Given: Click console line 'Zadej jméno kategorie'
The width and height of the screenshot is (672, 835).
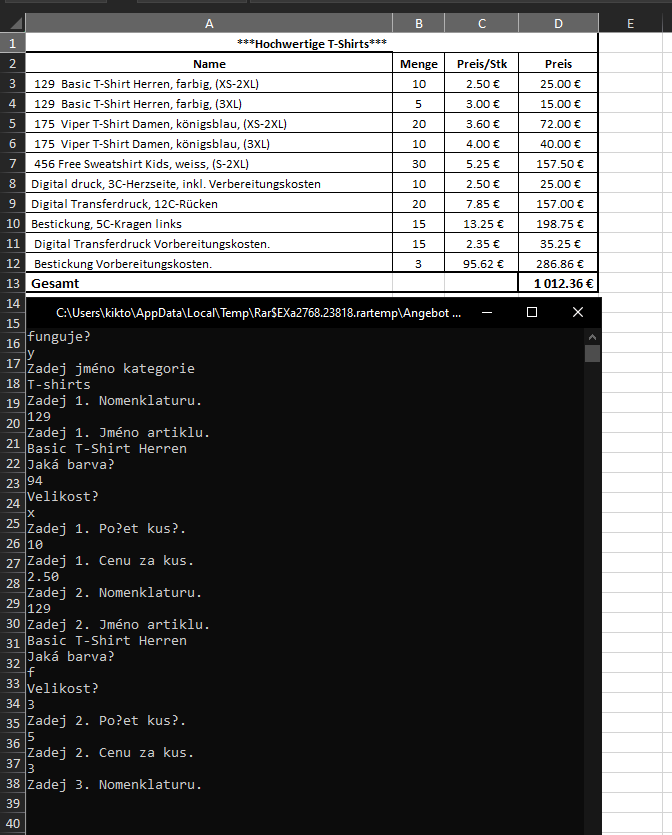Looking at the screenshot, I should click(111, 369).
